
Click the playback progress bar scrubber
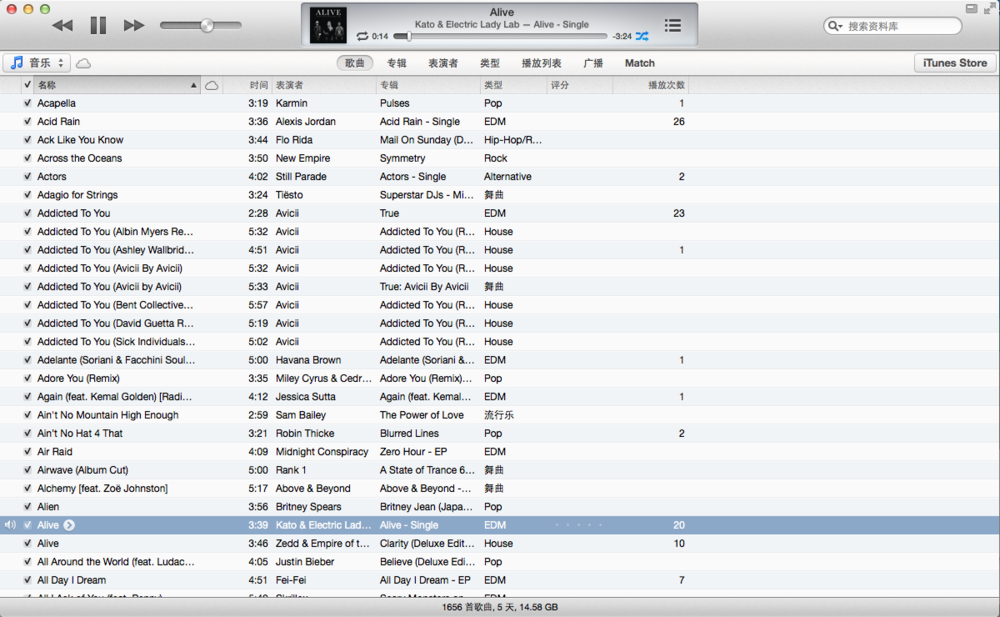point(409,36)
